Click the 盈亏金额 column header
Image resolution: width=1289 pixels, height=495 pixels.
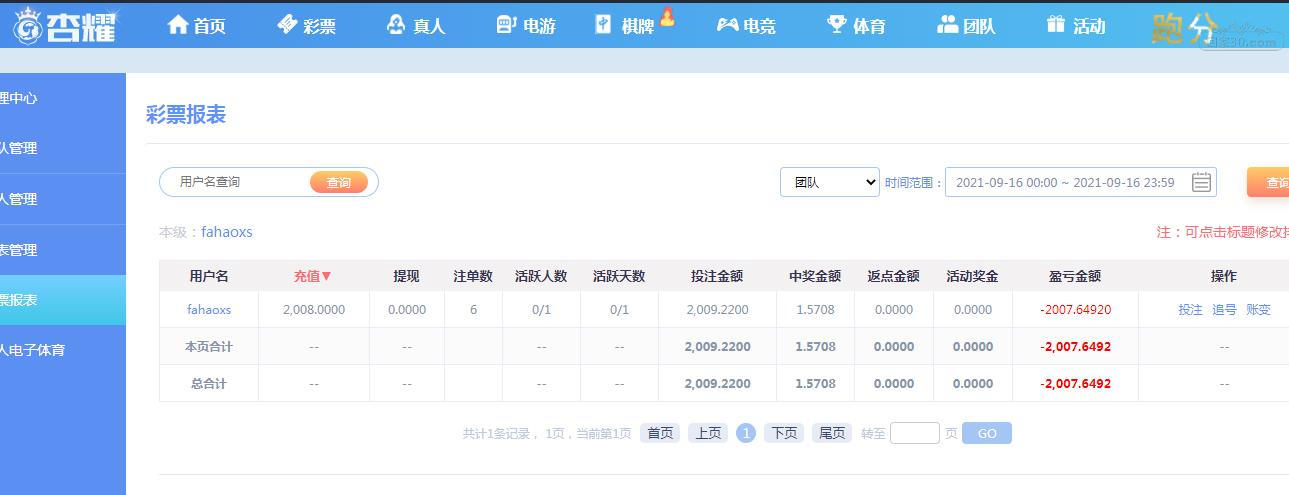[x=1075, y=276]
